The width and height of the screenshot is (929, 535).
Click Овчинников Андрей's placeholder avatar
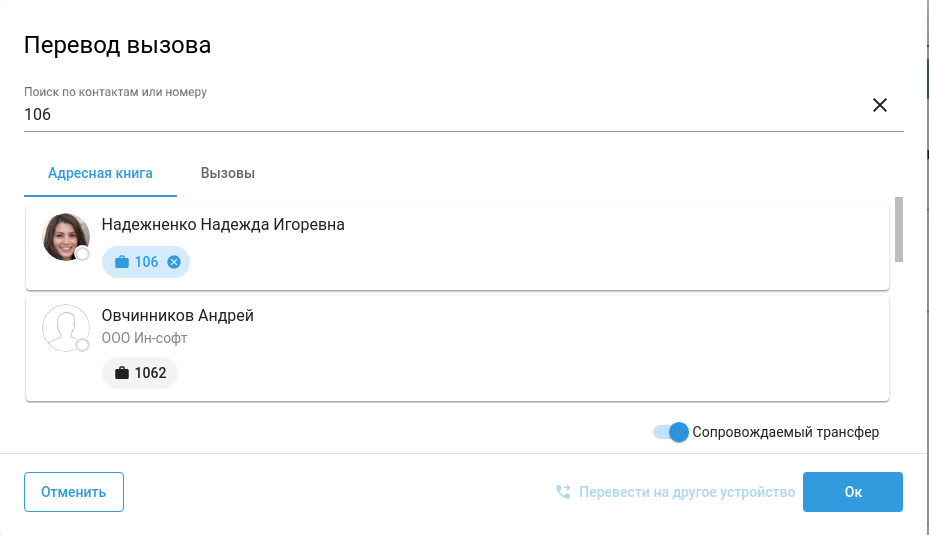tap(65, 327)
